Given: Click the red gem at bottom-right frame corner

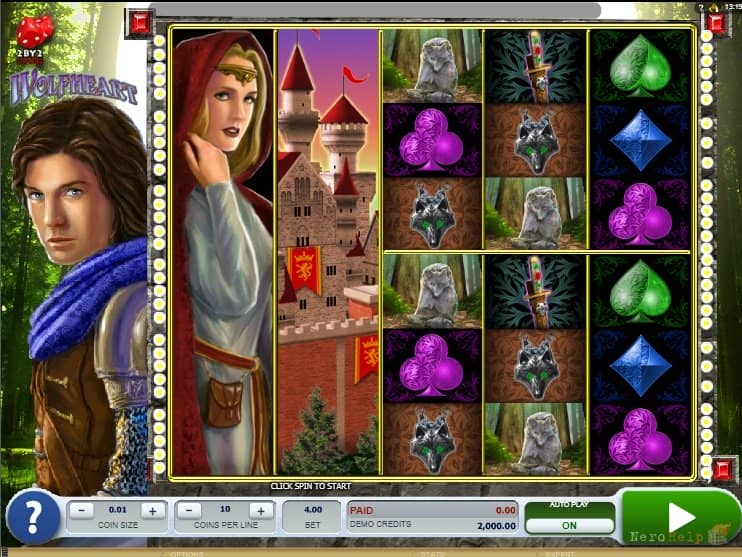Looking at the screenshot, I should [723, 469].
